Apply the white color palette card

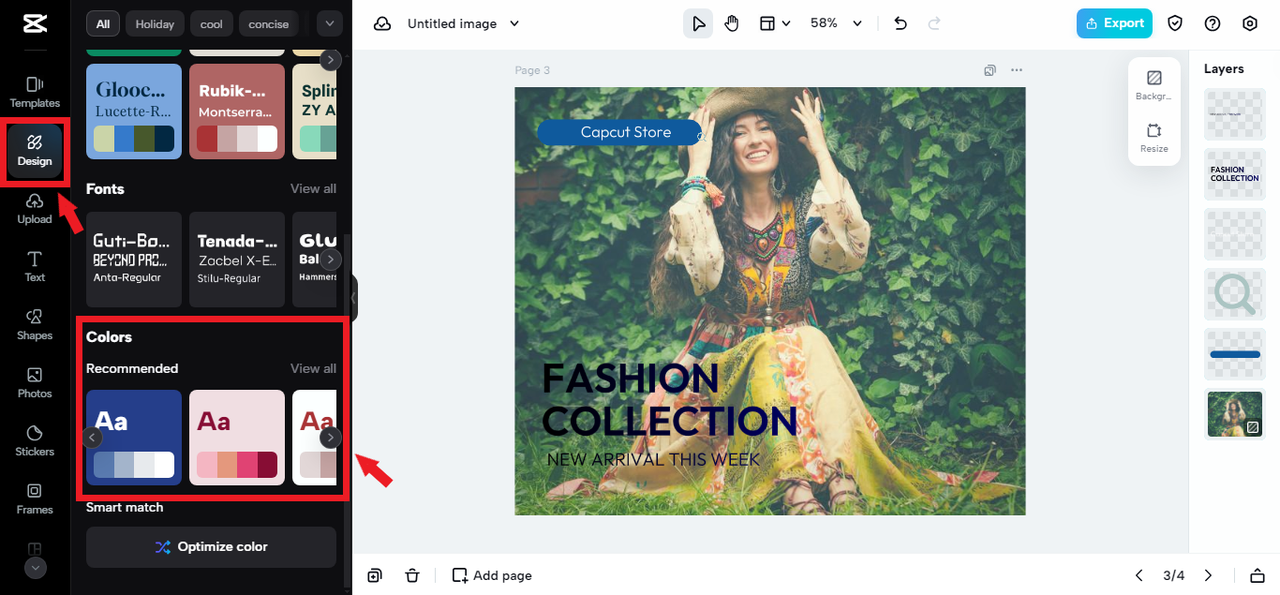tap(314, 438)
